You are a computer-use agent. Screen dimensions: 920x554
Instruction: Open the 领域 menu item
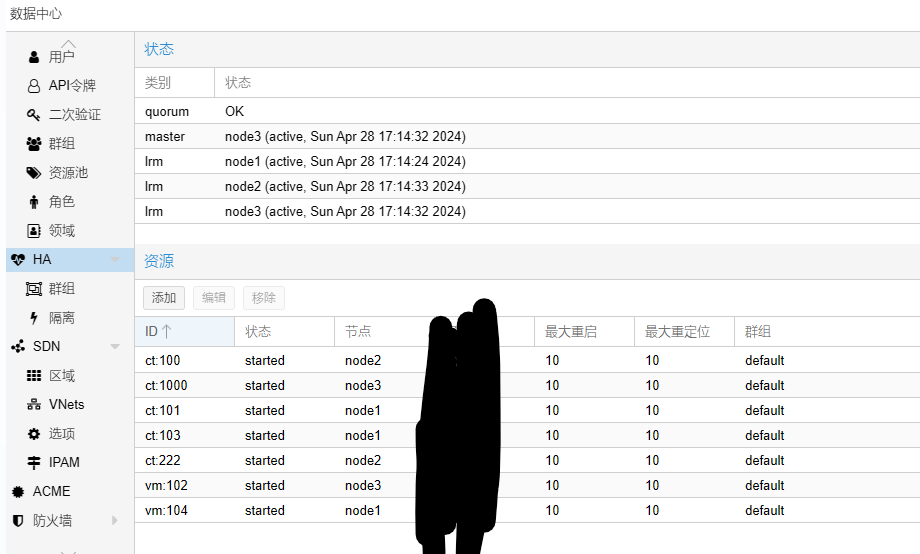point(62,231)
